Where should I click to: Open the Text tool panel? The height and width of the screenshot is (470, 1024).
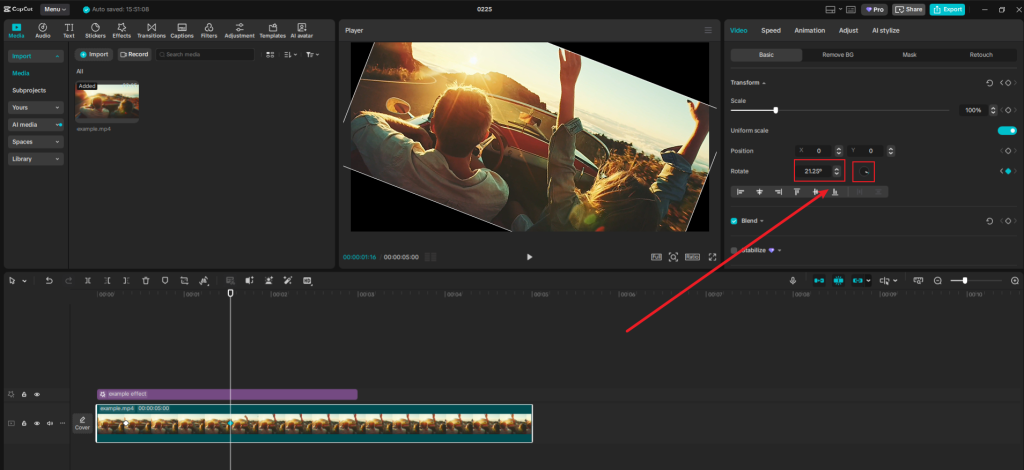[x=69, y=31]
